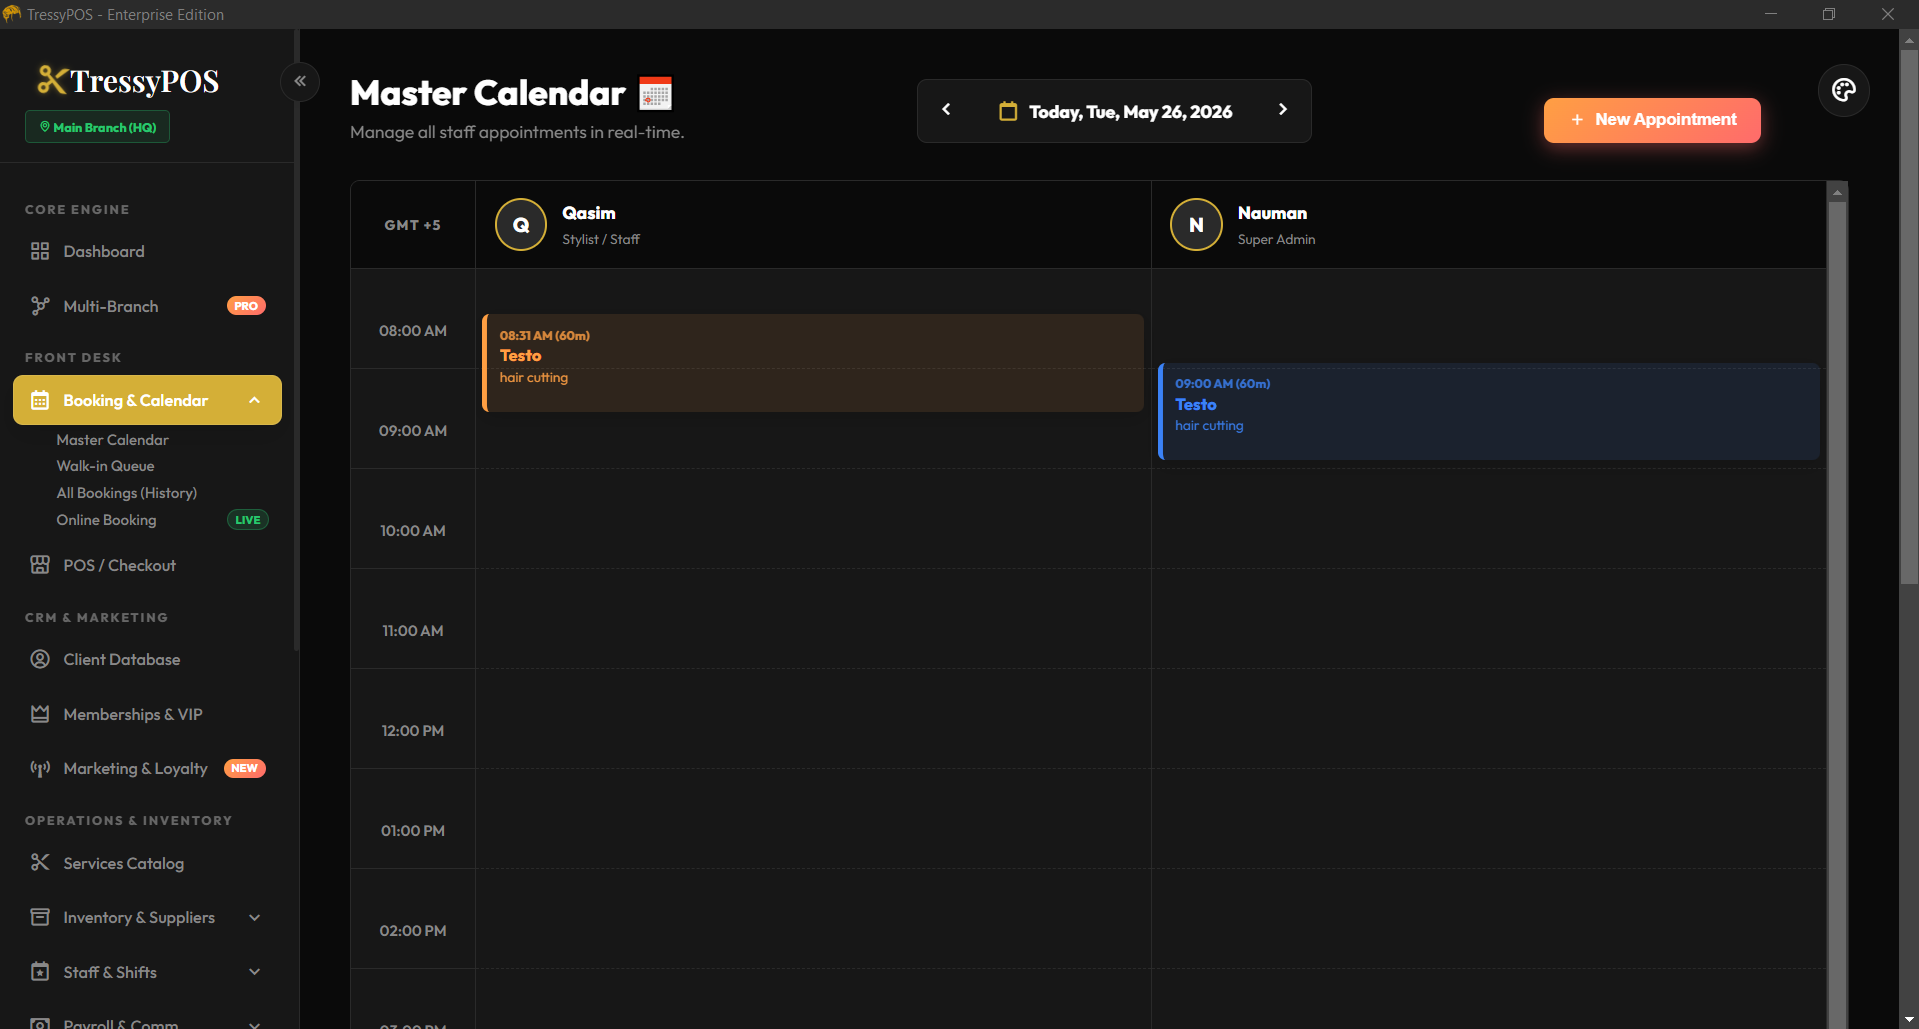The height and width of the screenshot is (1029, 1919).
Task: Open the theme palette icon
Action: click(x=1843, y=91)
